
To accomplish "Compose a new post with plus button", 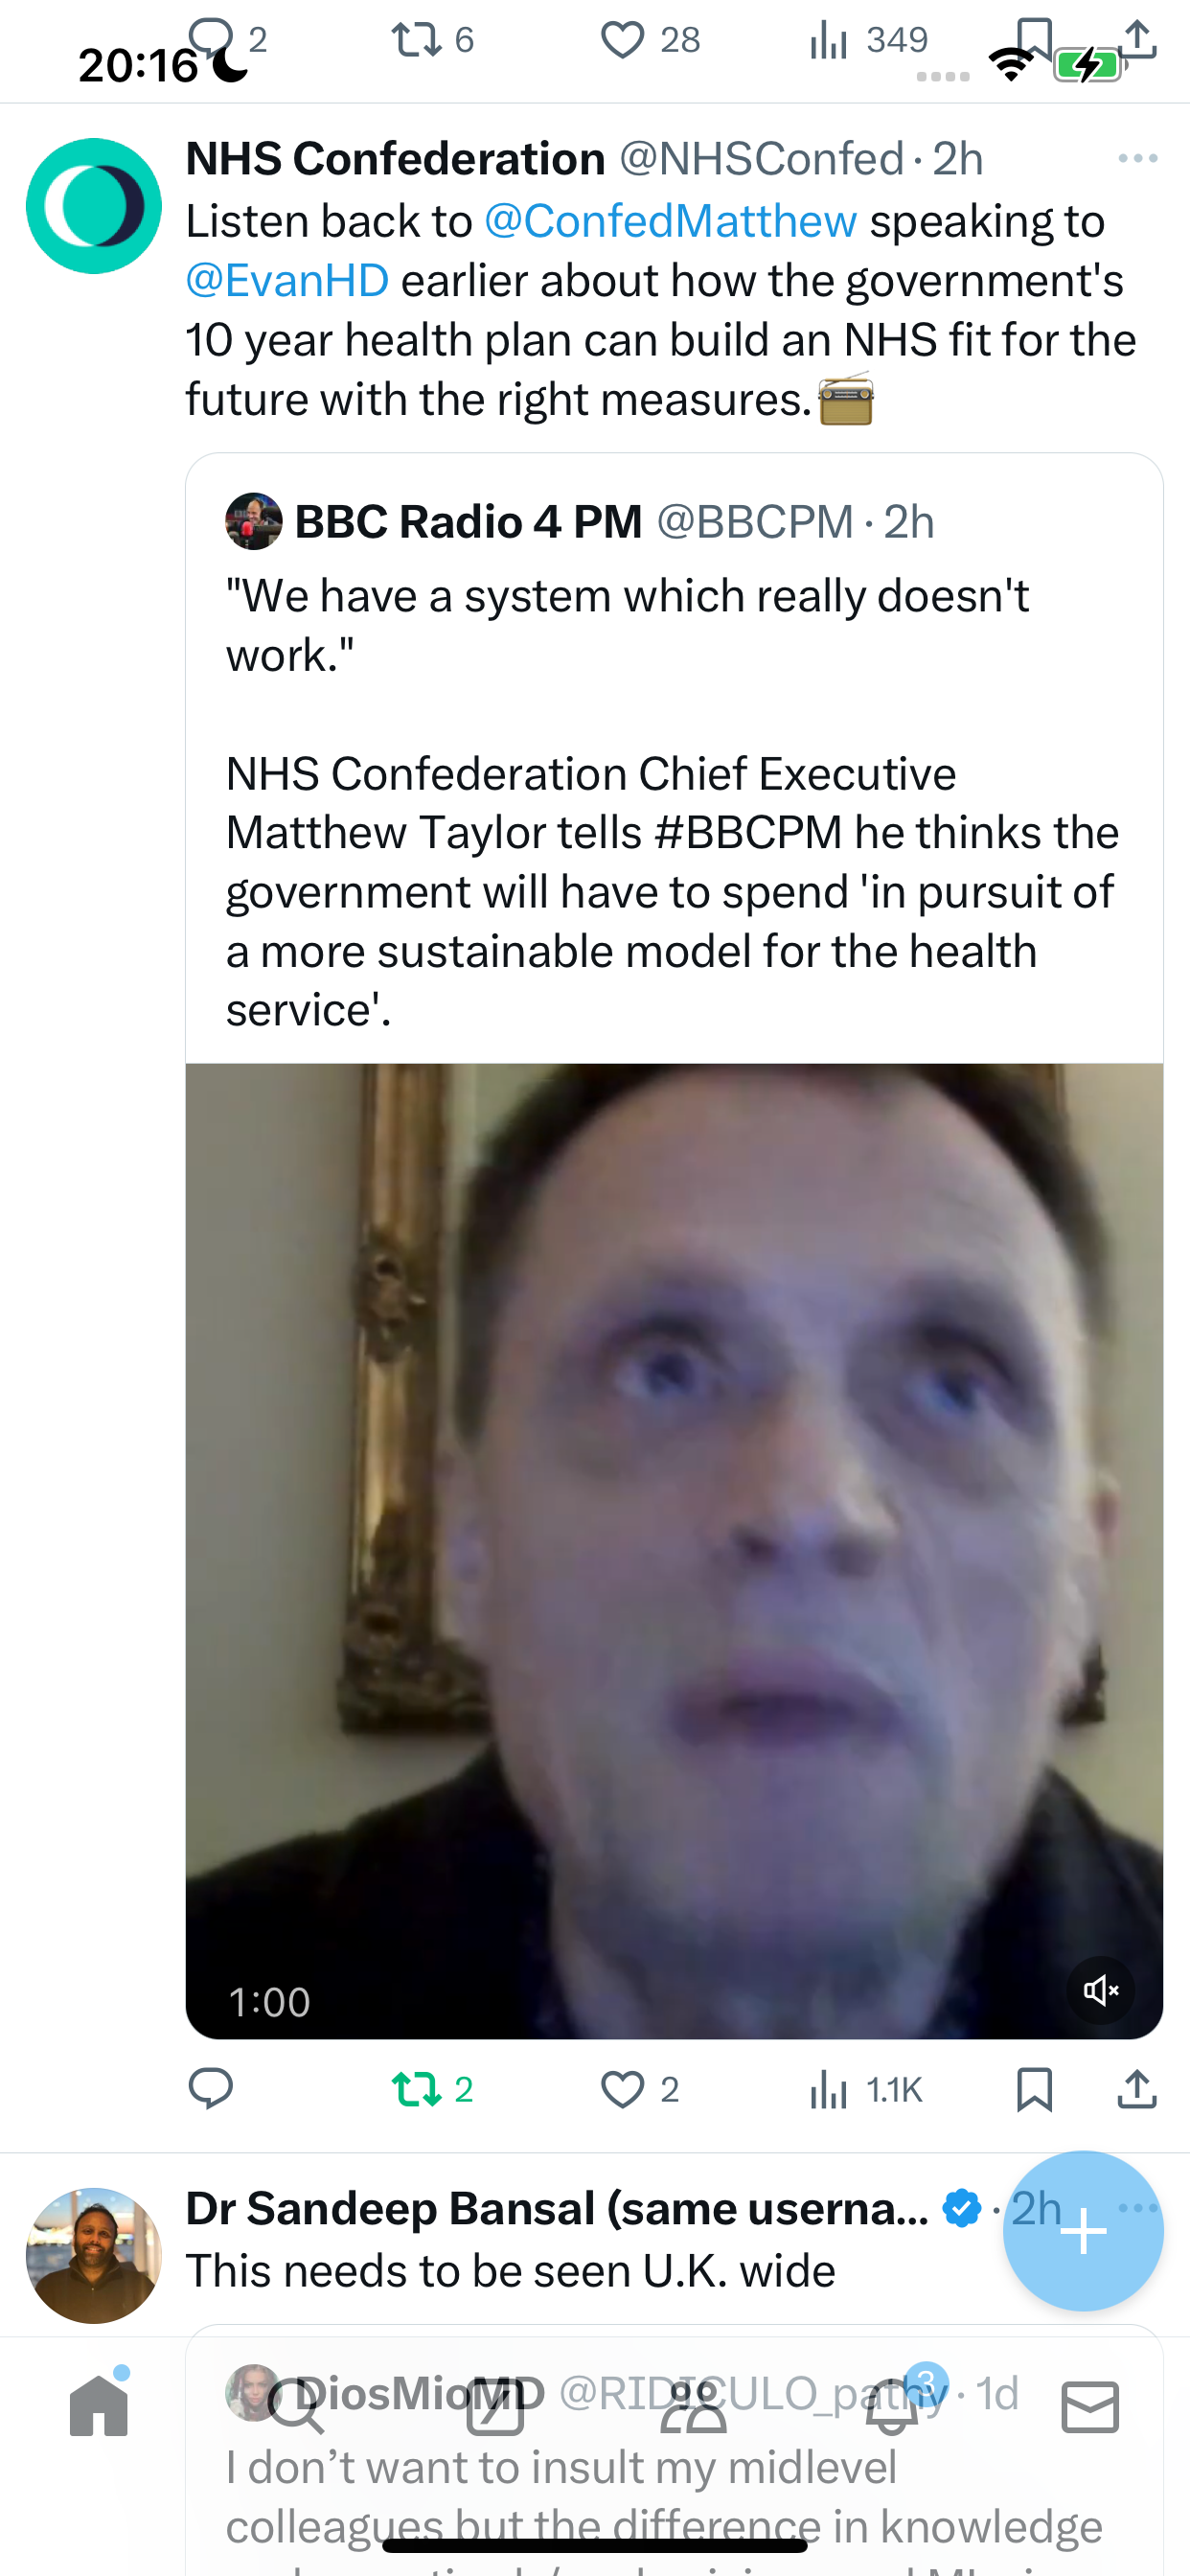I will [1083, 2231].
